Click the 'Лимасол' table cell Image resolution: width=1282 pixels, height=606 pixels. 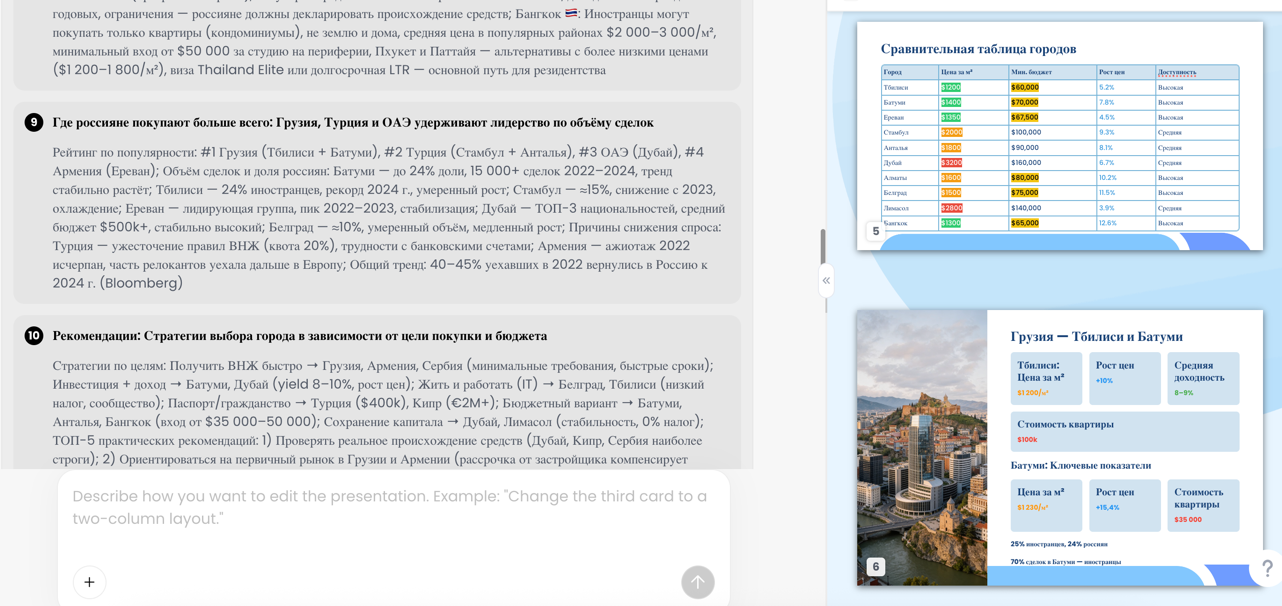(909, 208)
